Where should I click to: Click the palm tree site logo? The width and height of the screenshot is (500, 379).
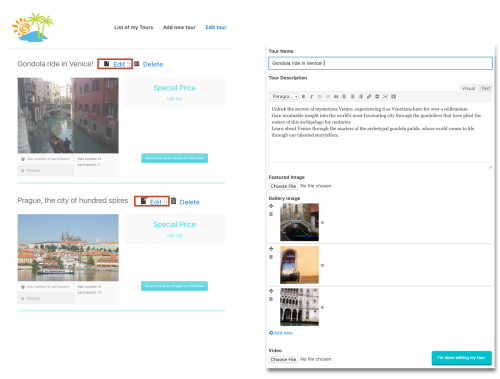point(33,27)
